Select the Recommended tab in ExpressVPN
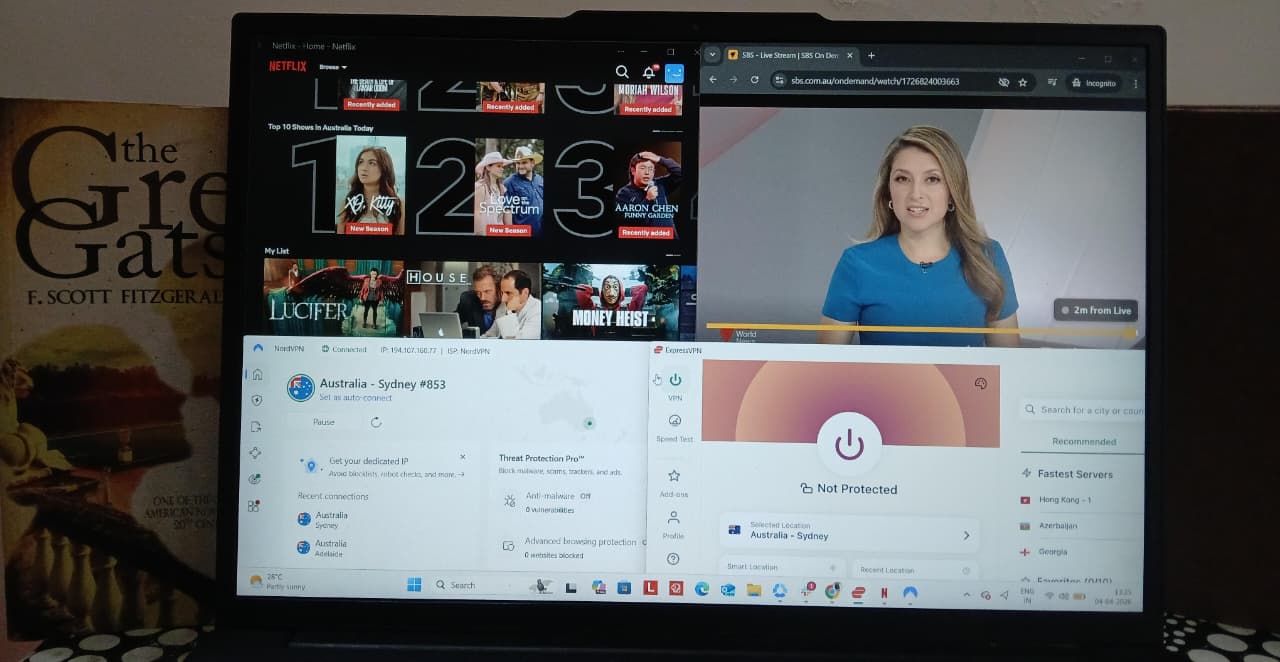Image resolution: width=1280 pixels, height=662 pixels. pyautogui.click(x=1083, y=441)
